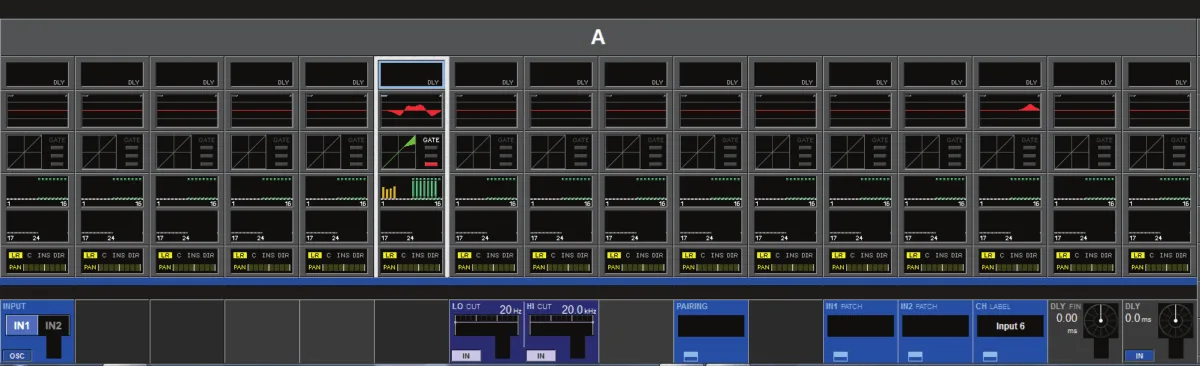Expand the CH LABEL editor button
The width and height of the screenshot is (1200, 366).
point(990,356)
